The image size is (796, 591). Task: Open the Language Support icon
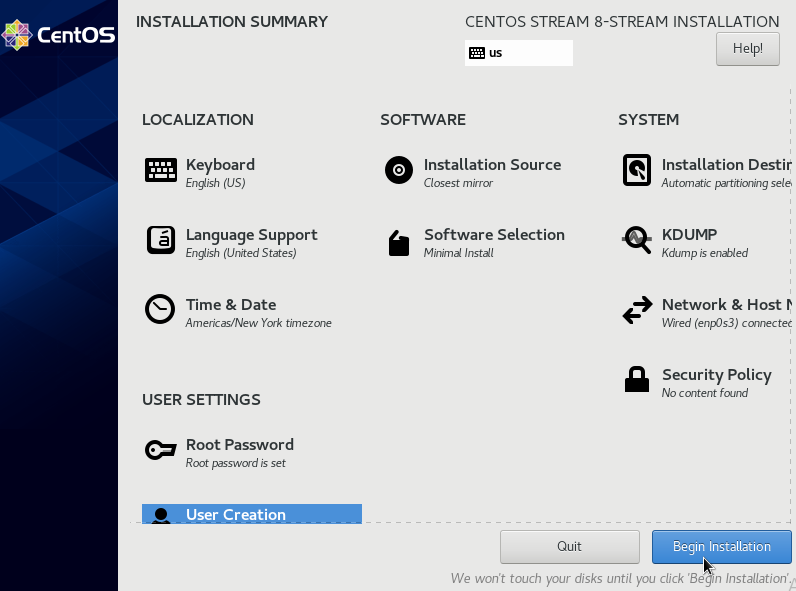[x=161, y=240]
